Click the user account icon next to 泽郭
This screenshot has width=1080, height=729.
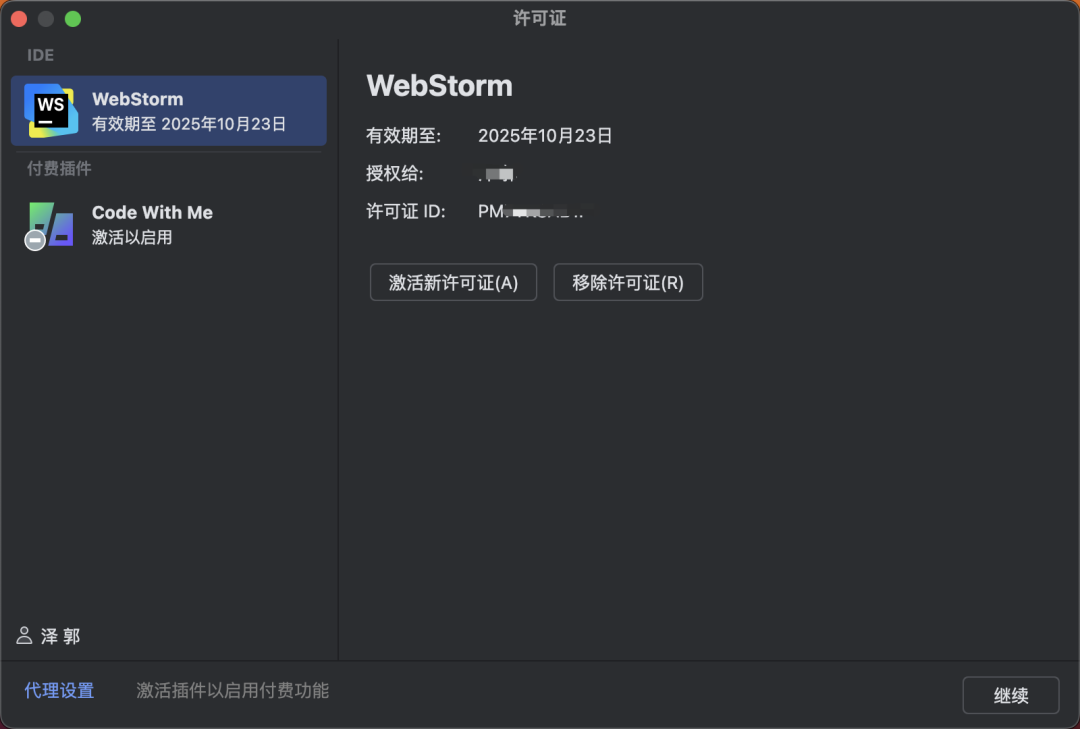(24, 635)
